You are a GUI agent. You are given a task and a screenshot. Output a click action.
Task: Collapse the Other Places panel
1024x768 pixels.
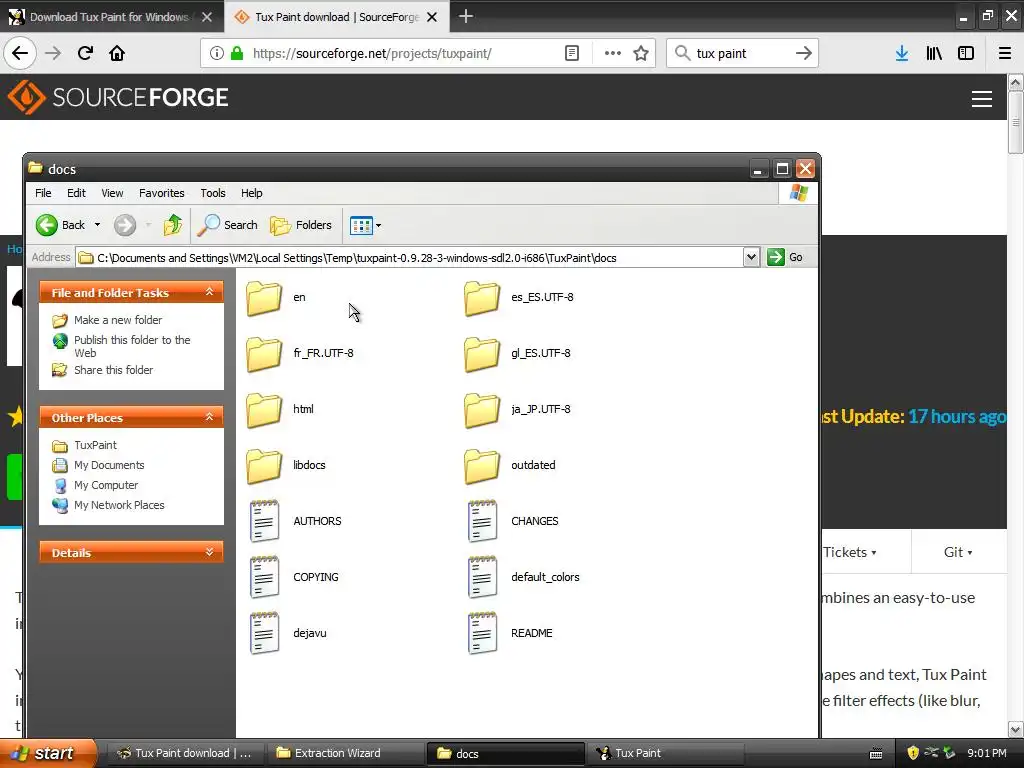click(x=210, y=417)
